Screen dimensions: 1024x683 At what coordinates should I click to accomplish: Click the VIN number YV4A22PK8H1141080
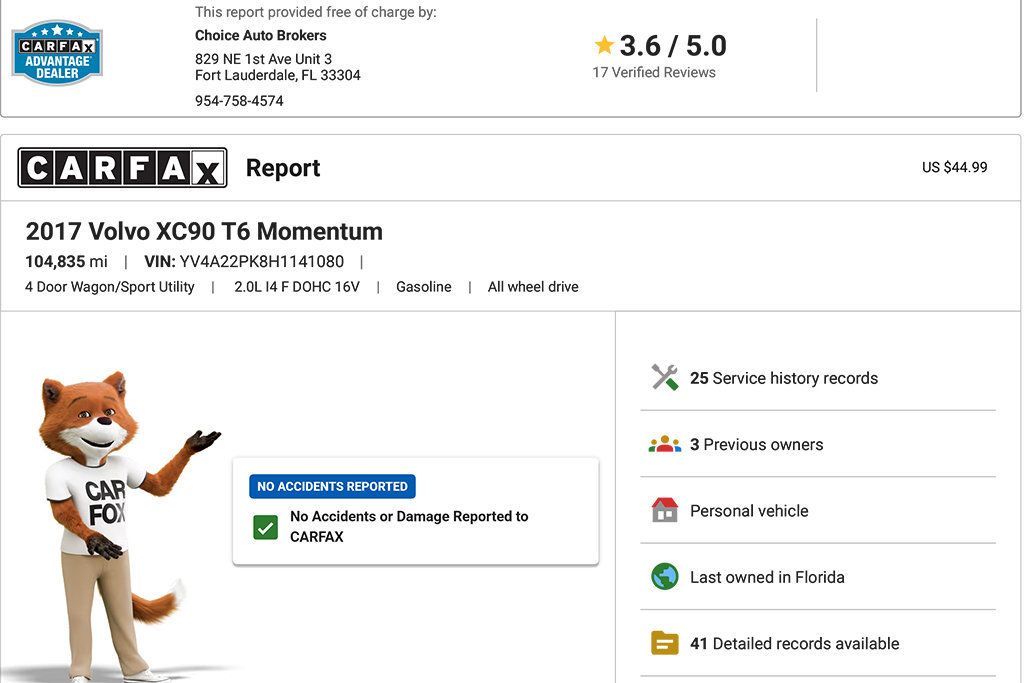[x=261, y=262]
